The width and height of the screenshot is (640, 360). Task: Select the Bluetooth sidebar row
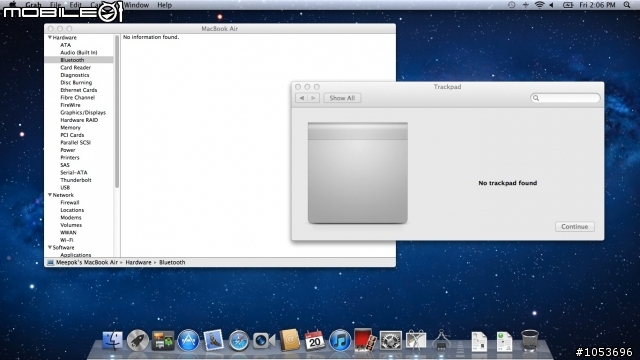coord(79,60)
